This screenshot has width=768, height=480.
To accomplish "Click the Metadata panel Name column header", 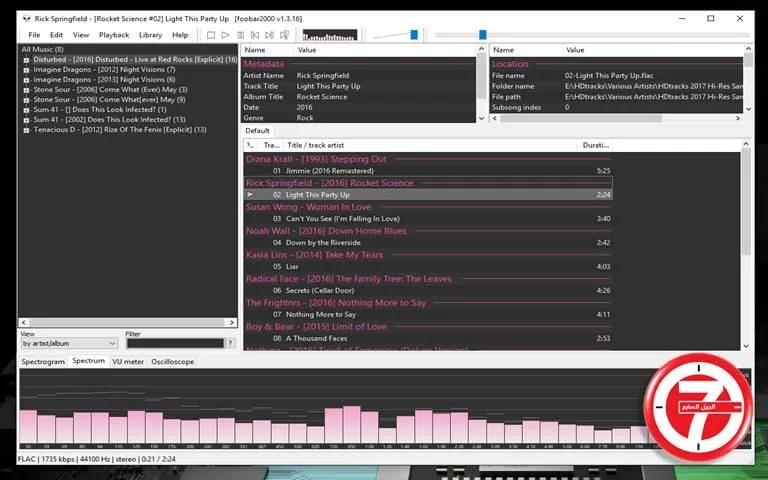I will (267, 50).
